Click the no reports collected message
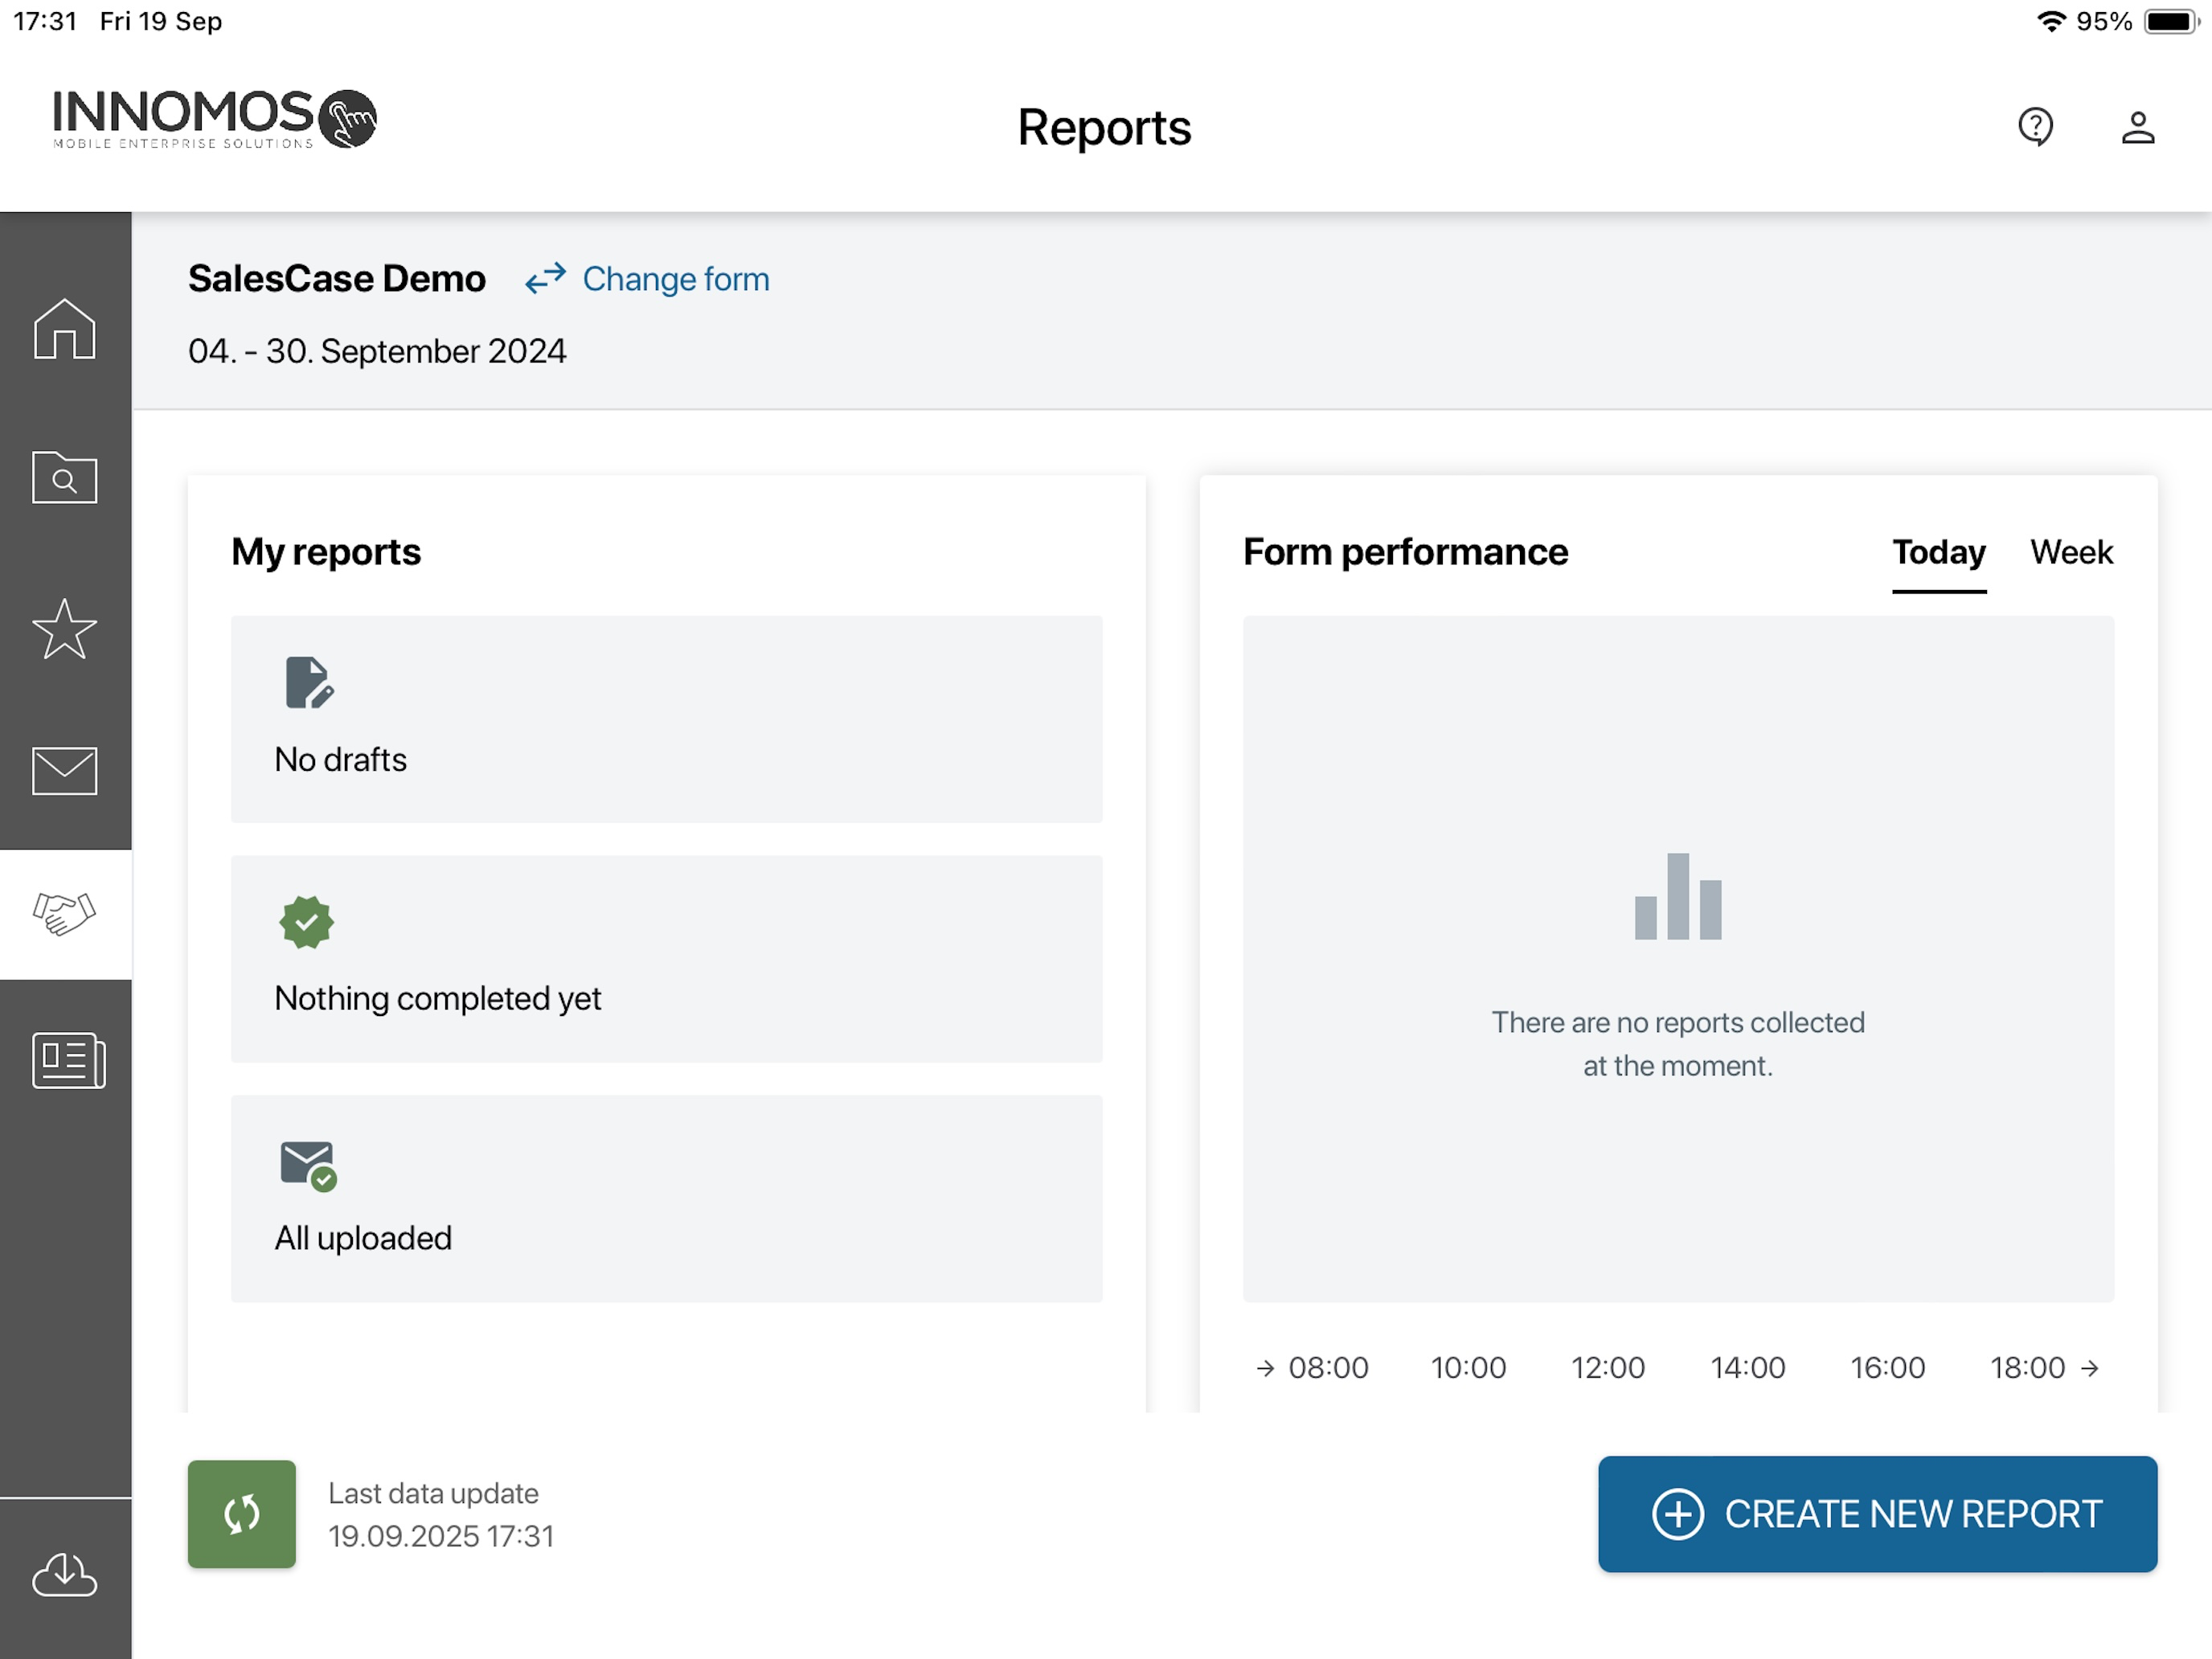 (x=1678, y=1044)
